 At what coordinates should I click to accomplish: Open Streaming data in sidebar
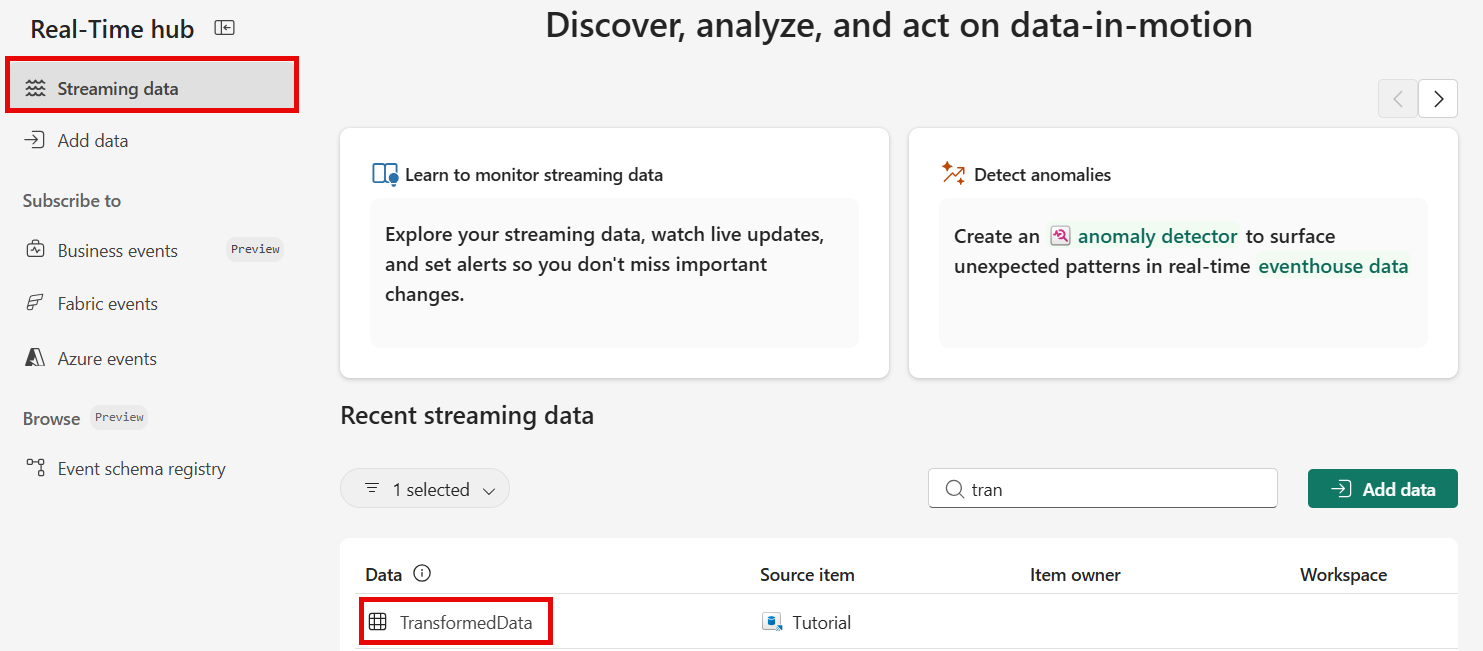coord(152,88)
